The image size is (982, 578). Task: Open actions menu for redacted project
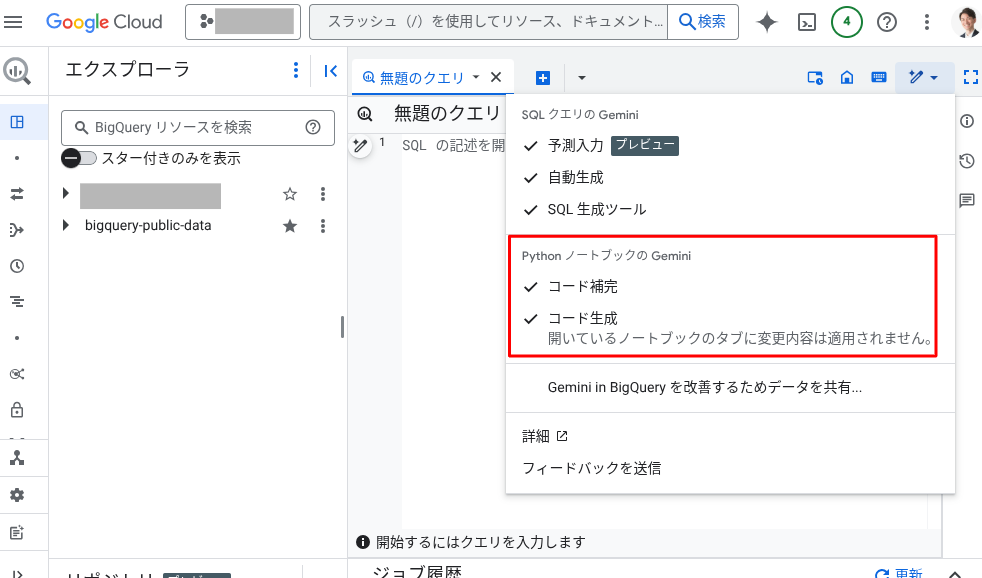click(x=323, y=194)
